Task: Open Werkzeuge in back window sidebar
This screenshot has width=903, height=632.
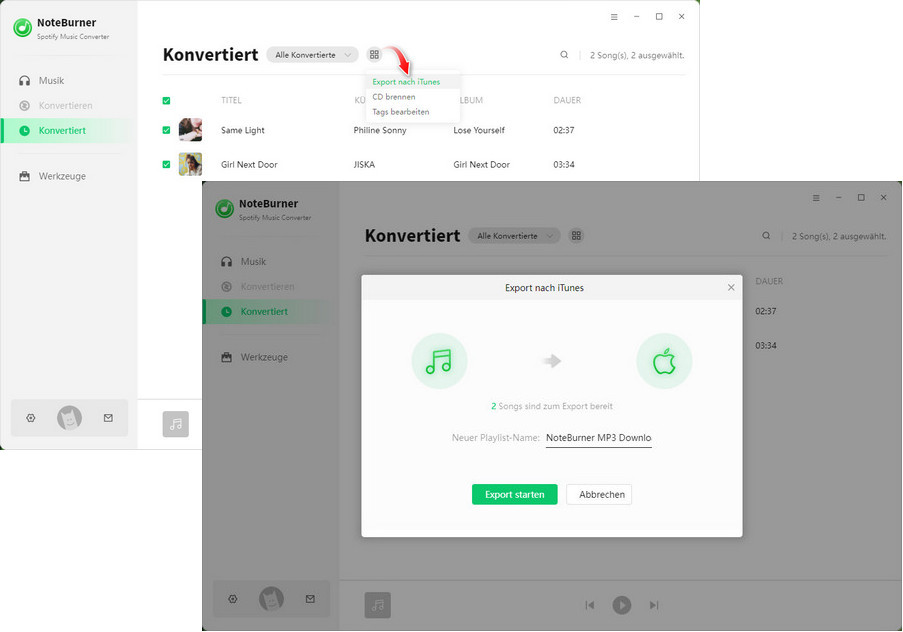Action: pos(62,176)
